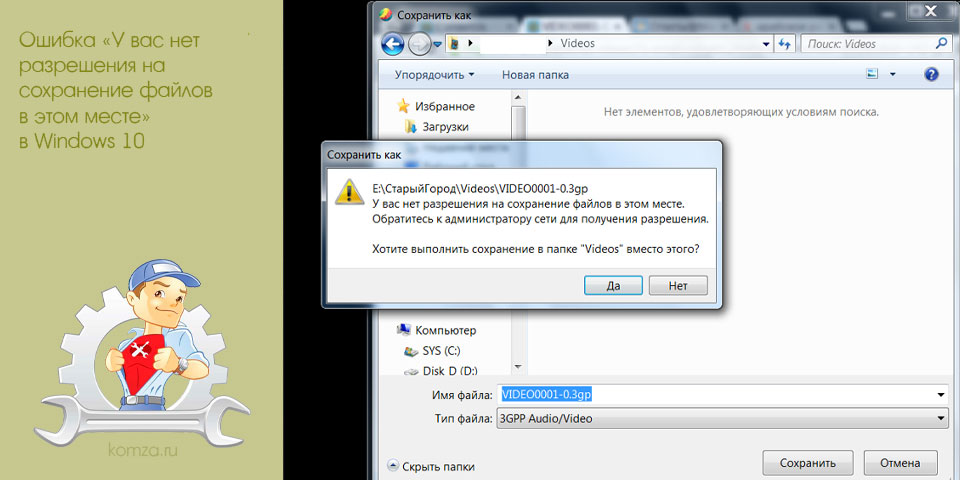Select the SYS (C:) drive
The image size is (960, 480).
[x=441, y=351]
